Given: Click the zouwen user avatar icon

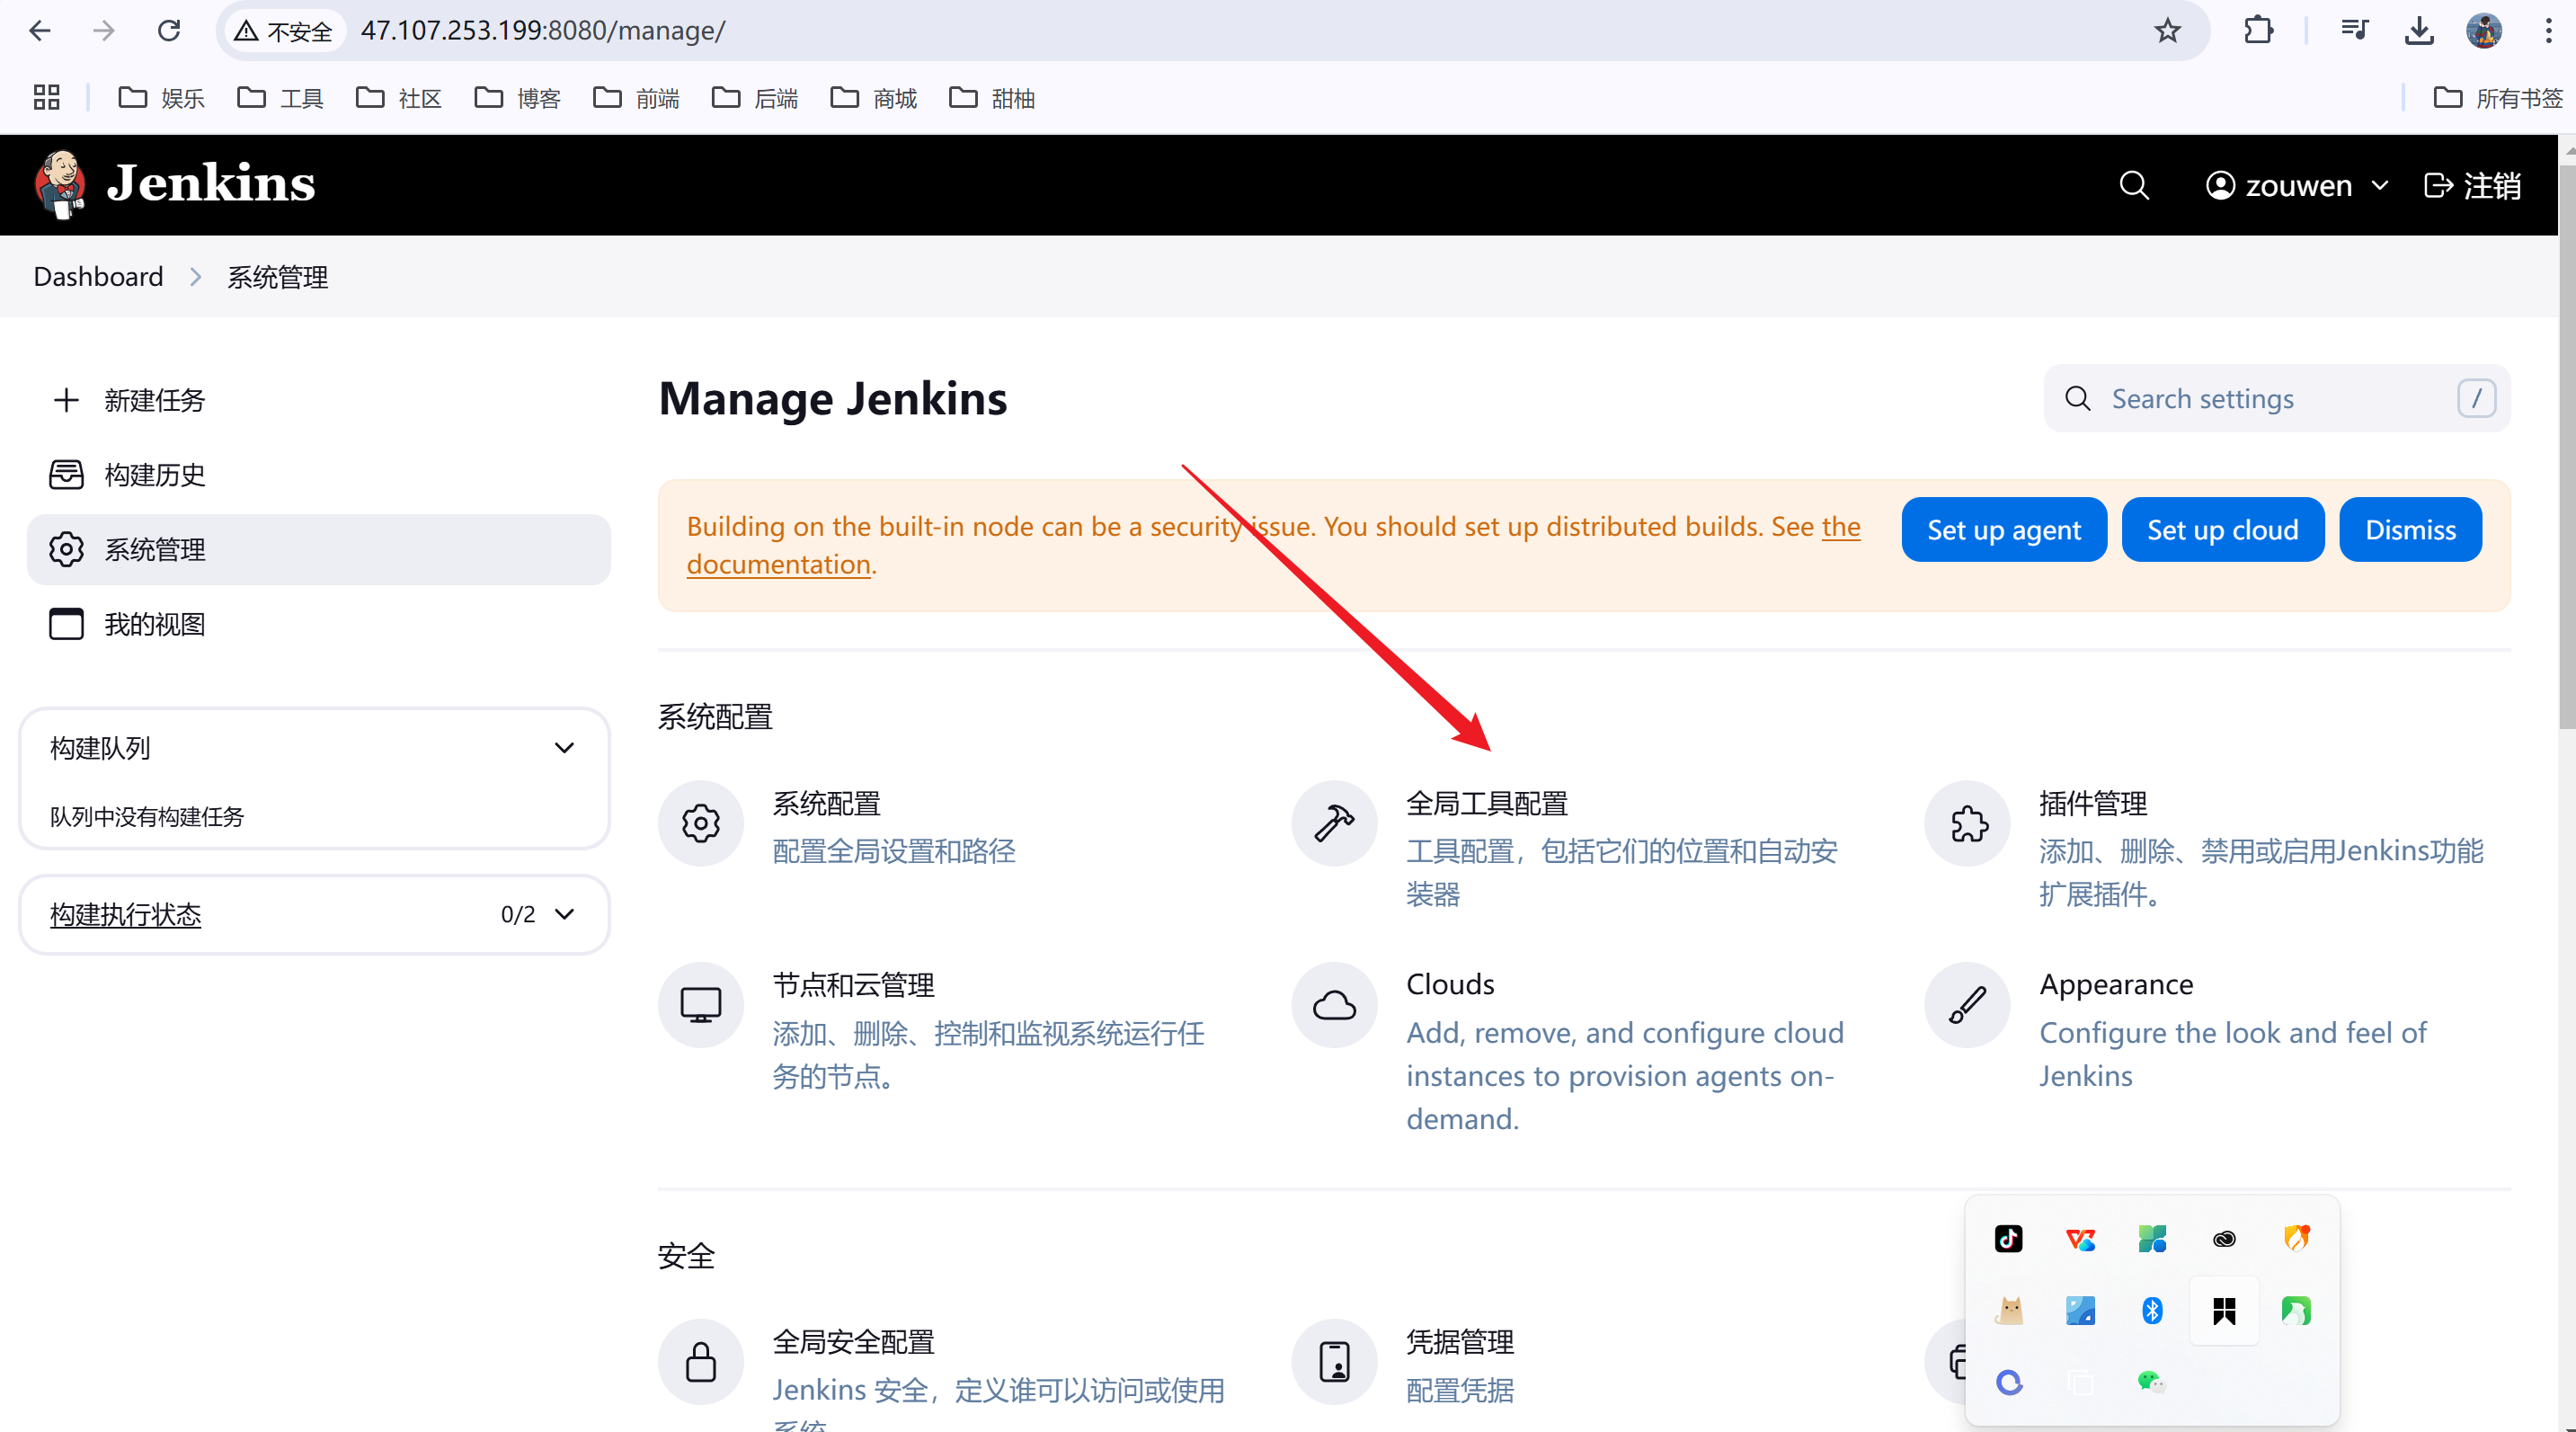Looking at the screenshot, I should pyautogui.click(x=2220, y=185).
